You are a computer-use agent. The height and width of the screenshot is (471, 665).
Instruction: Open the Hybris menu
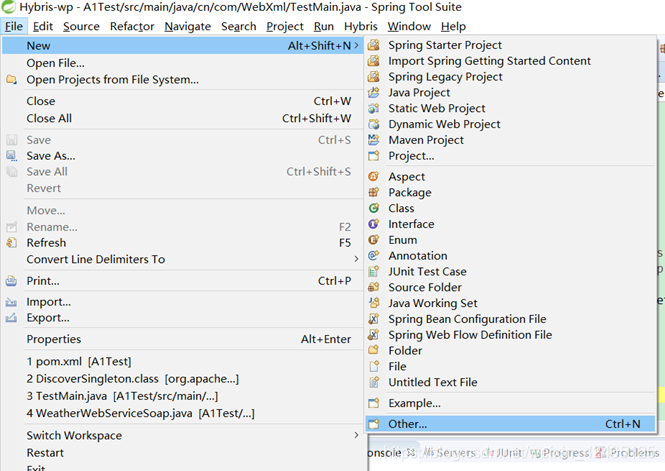click(360, 26)
